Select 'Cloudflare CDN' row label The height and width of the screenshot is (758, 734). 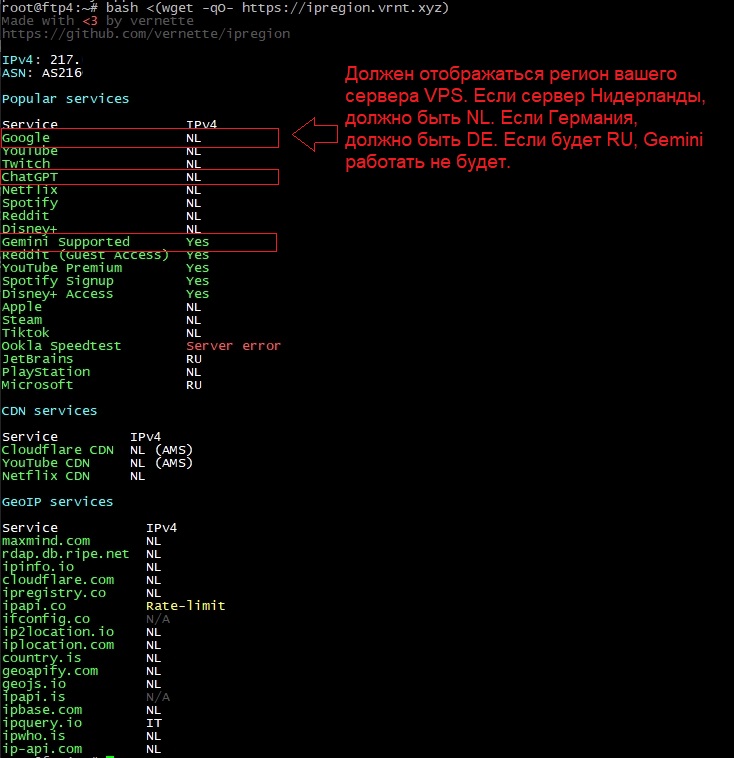coord(58,450)
